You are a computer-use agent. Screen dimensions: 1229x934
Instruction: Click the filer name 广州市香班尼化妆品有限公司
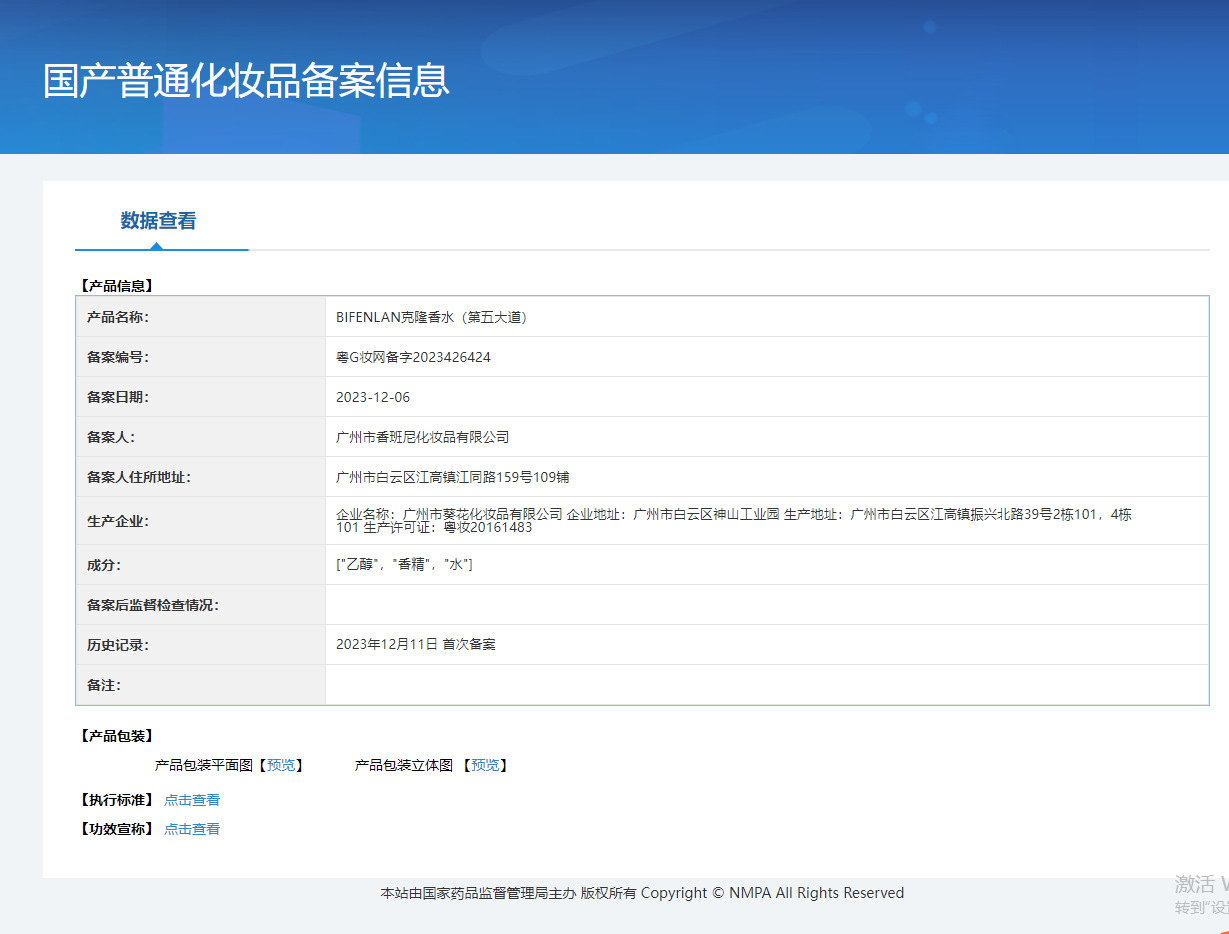[x=423, y=437]
